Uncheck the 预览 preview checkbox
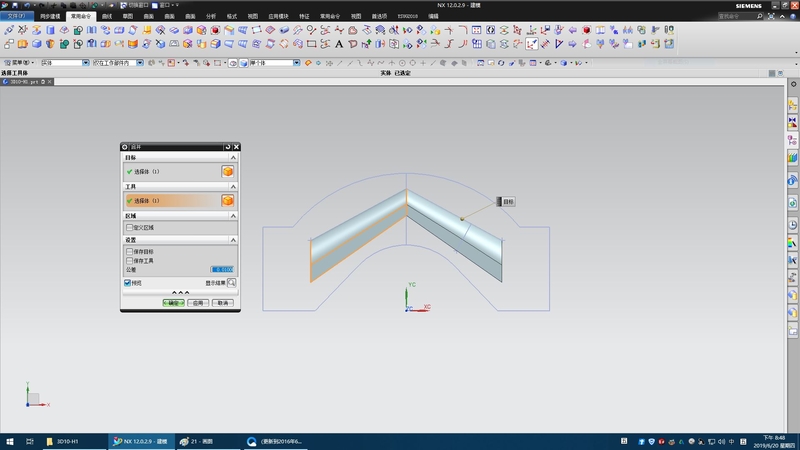This screenshot has height=450, width=800. [128, 283]
